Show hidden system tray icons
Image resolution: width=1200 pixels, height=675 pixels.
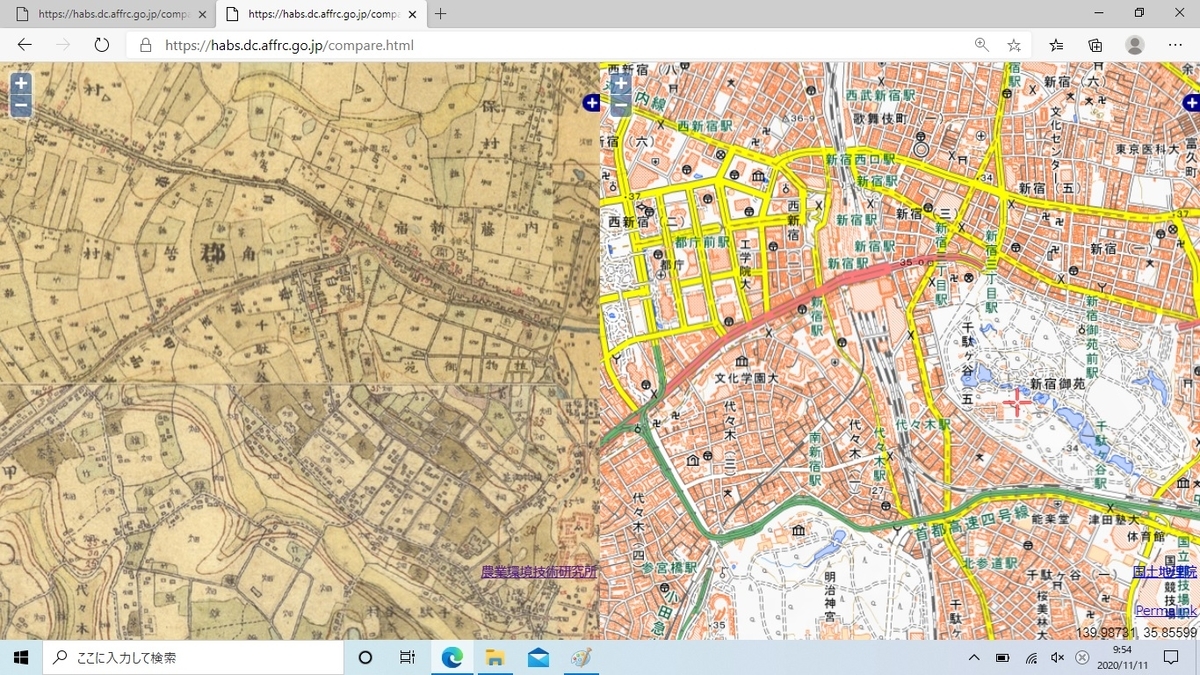point(974,657)
